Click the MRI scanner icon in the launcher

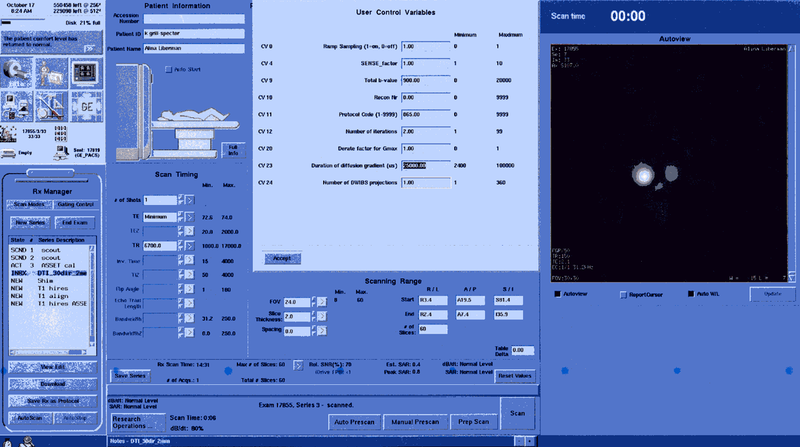coord(20,72)
